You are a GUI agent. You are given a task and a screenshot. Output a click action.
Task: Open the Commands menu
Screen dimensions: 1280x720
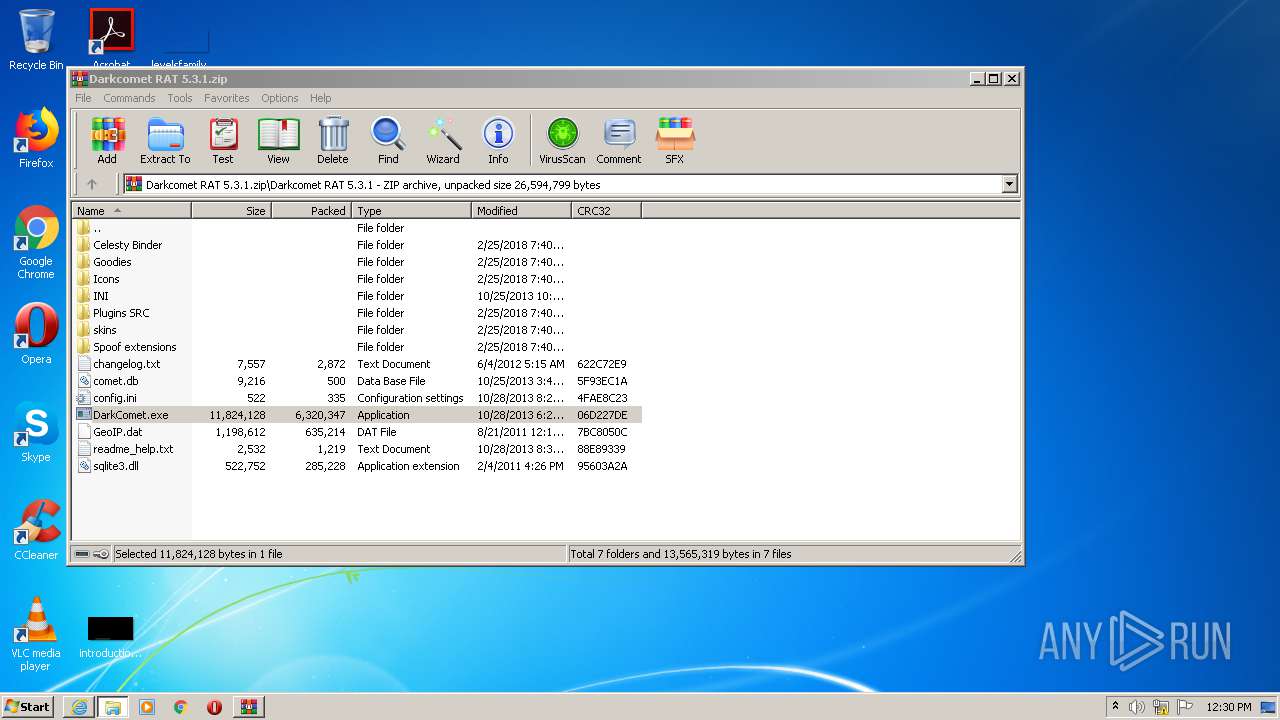pyautogui.click(x=129, y=98)
